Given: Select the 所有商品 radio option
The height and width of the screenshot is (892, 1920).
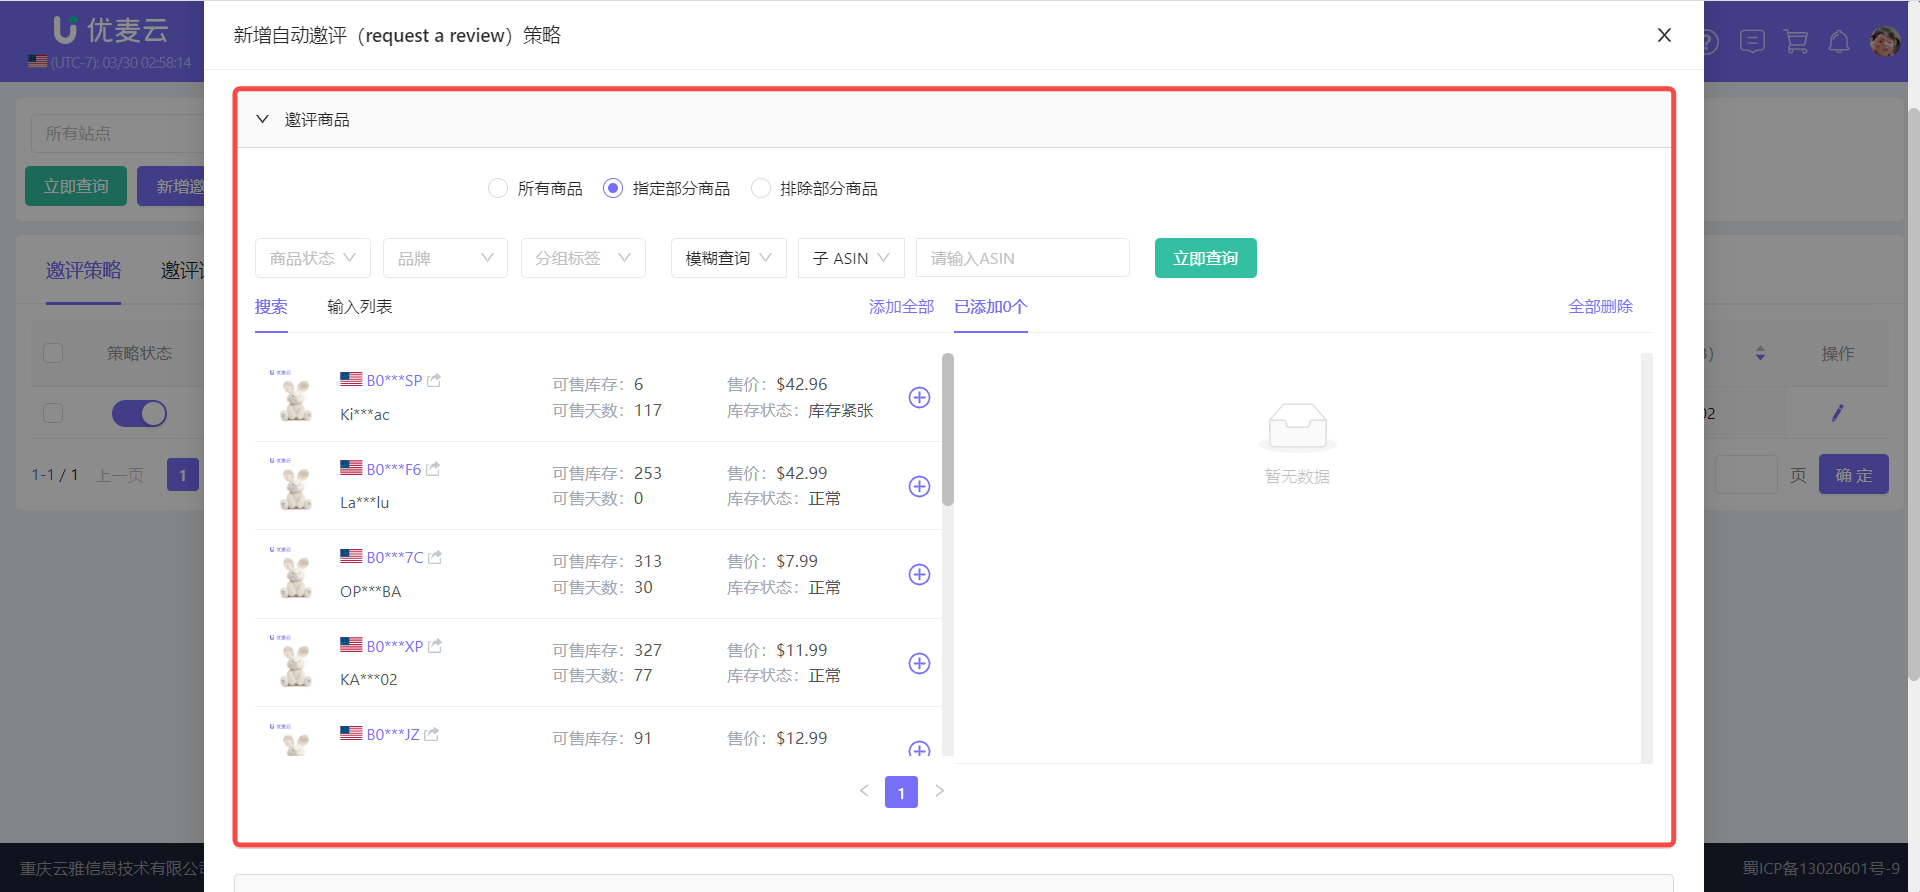Looking at the screenshot, I should pos(498,188).
